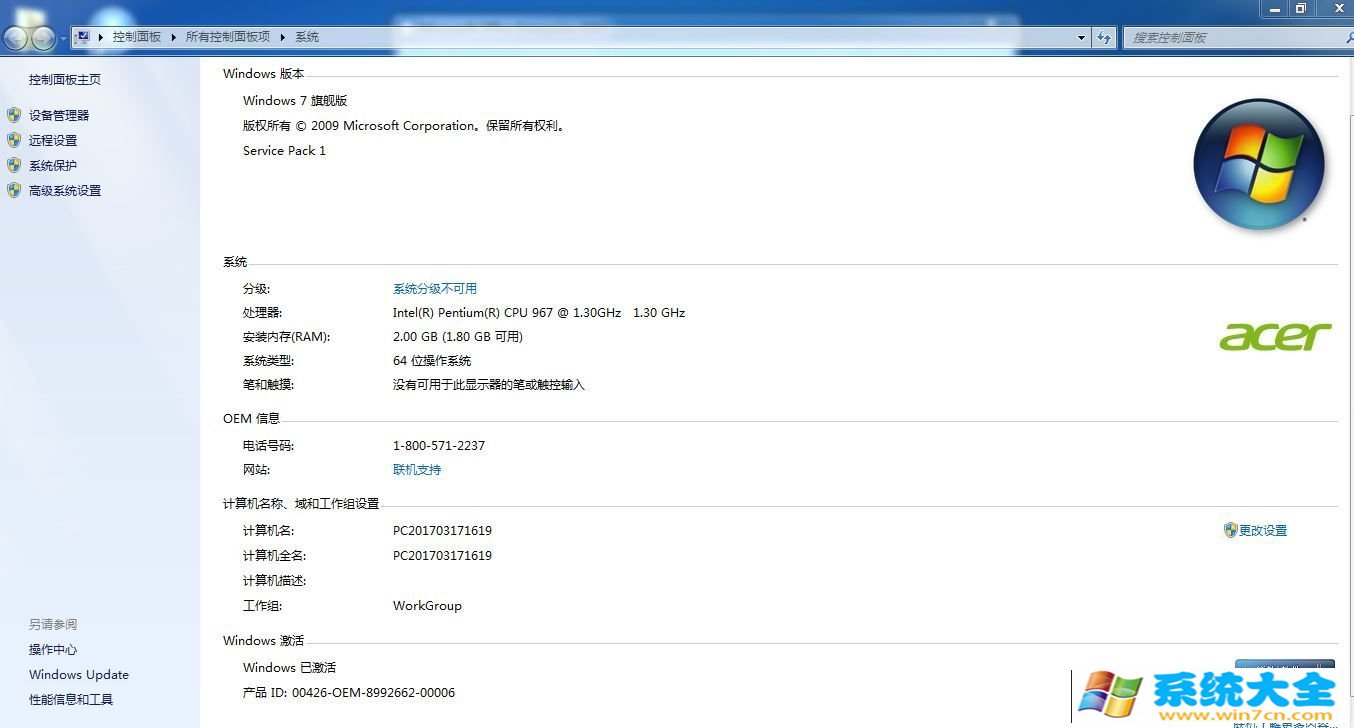
Task: Click the Acer OEM logo
Action: [x=1275, y=337]
